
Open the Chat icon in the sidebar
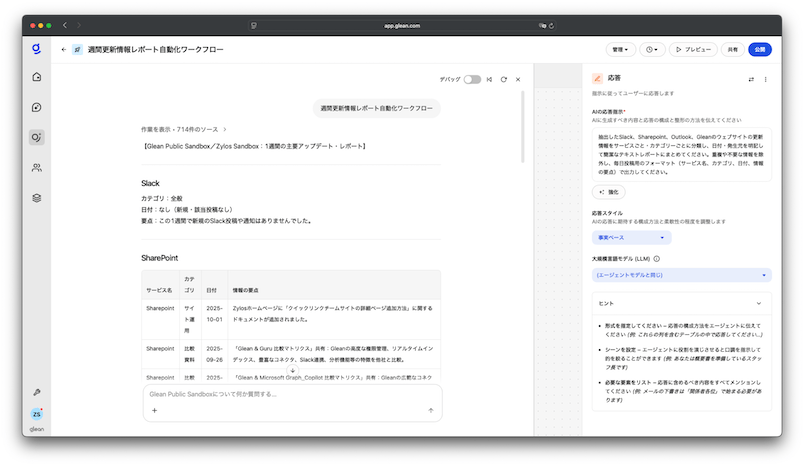tap(36, 107)
